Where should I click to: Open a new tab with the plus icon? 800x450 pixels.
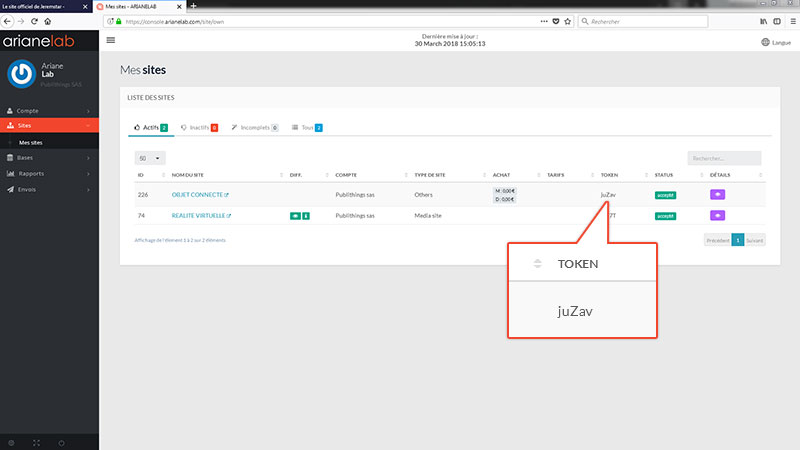pos(193,6)
